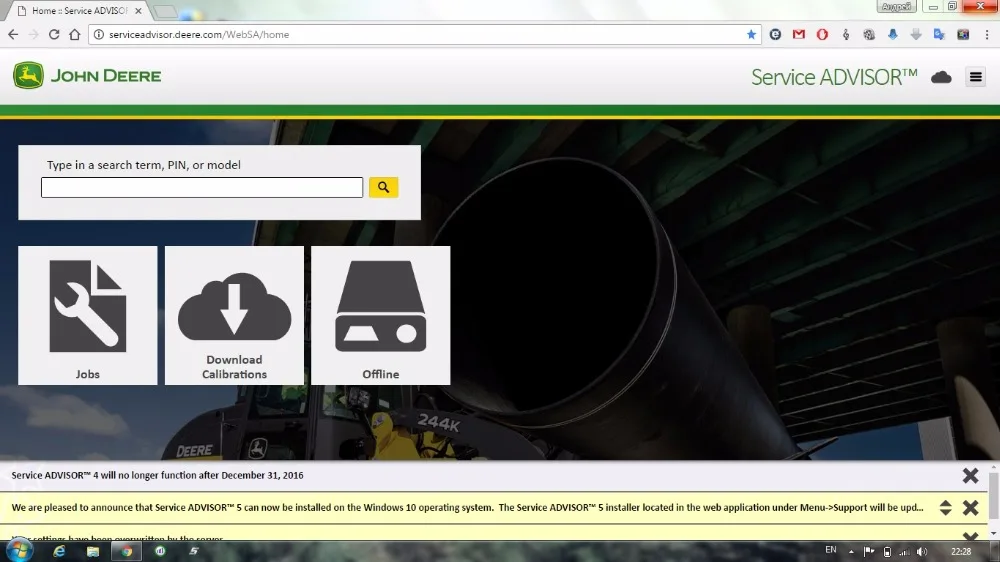
Task: Click the taskbar clock showing 22:28
Action: tap(961, 552)
